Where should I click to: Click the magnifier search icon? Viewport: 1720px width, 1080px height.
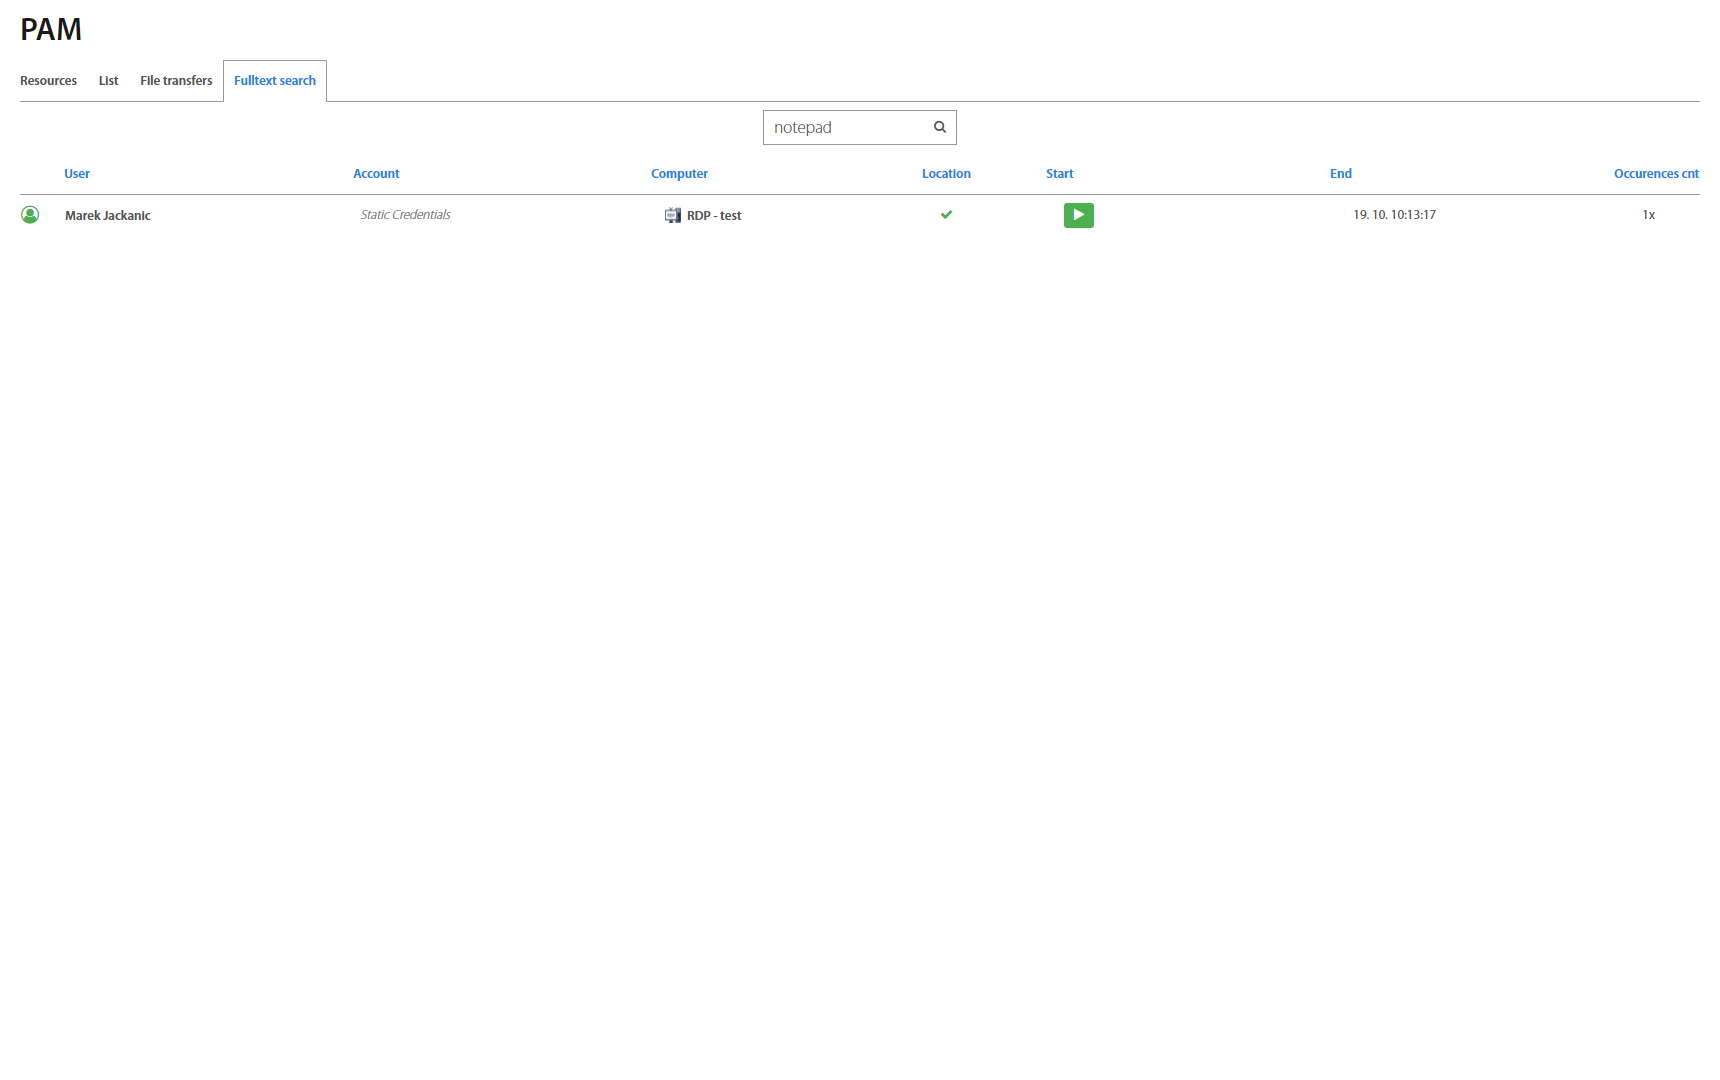click(940, 127)
